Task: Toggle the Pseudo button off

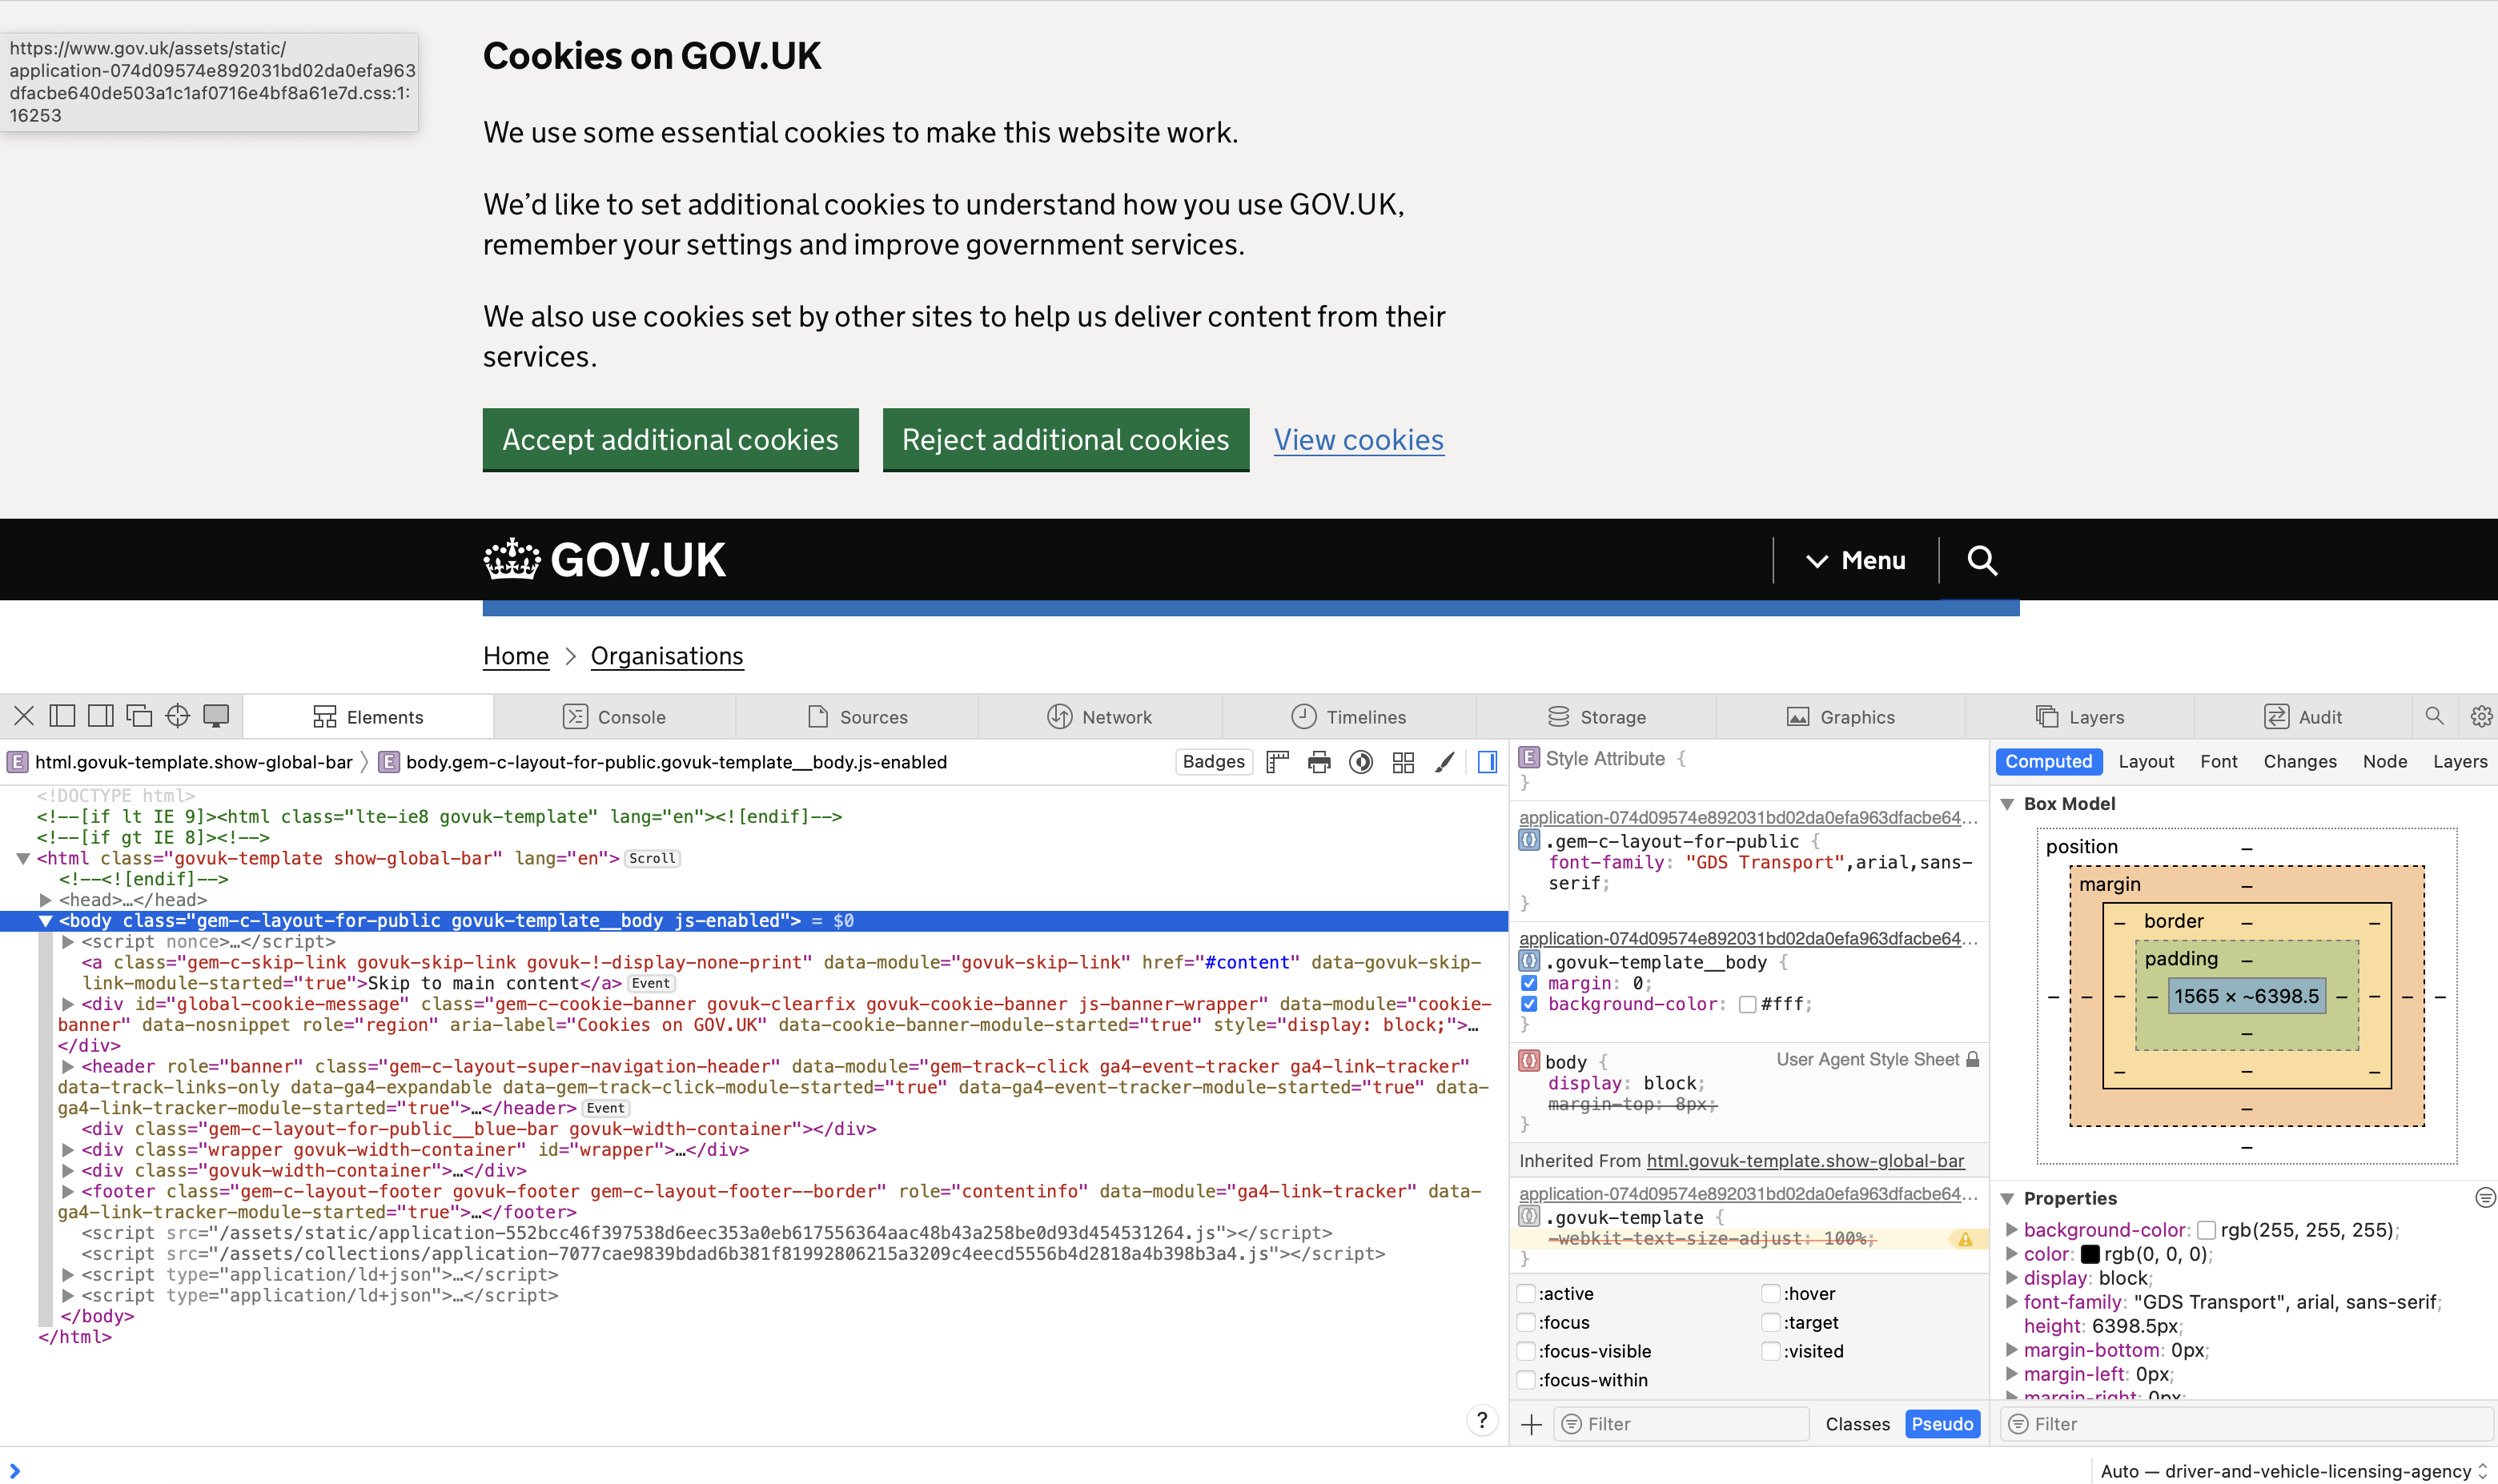Action: click(x=1942, y=1424)
